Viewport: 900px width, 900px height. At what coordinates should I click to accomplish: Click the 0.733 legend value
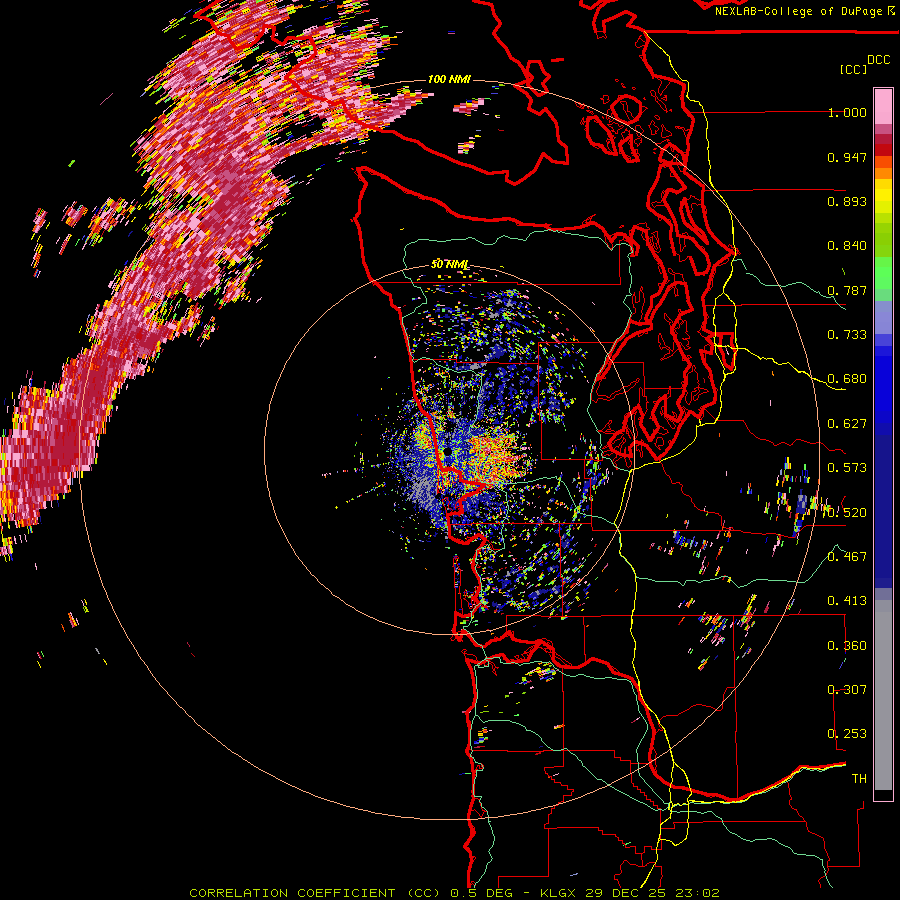tap(847, 335)
